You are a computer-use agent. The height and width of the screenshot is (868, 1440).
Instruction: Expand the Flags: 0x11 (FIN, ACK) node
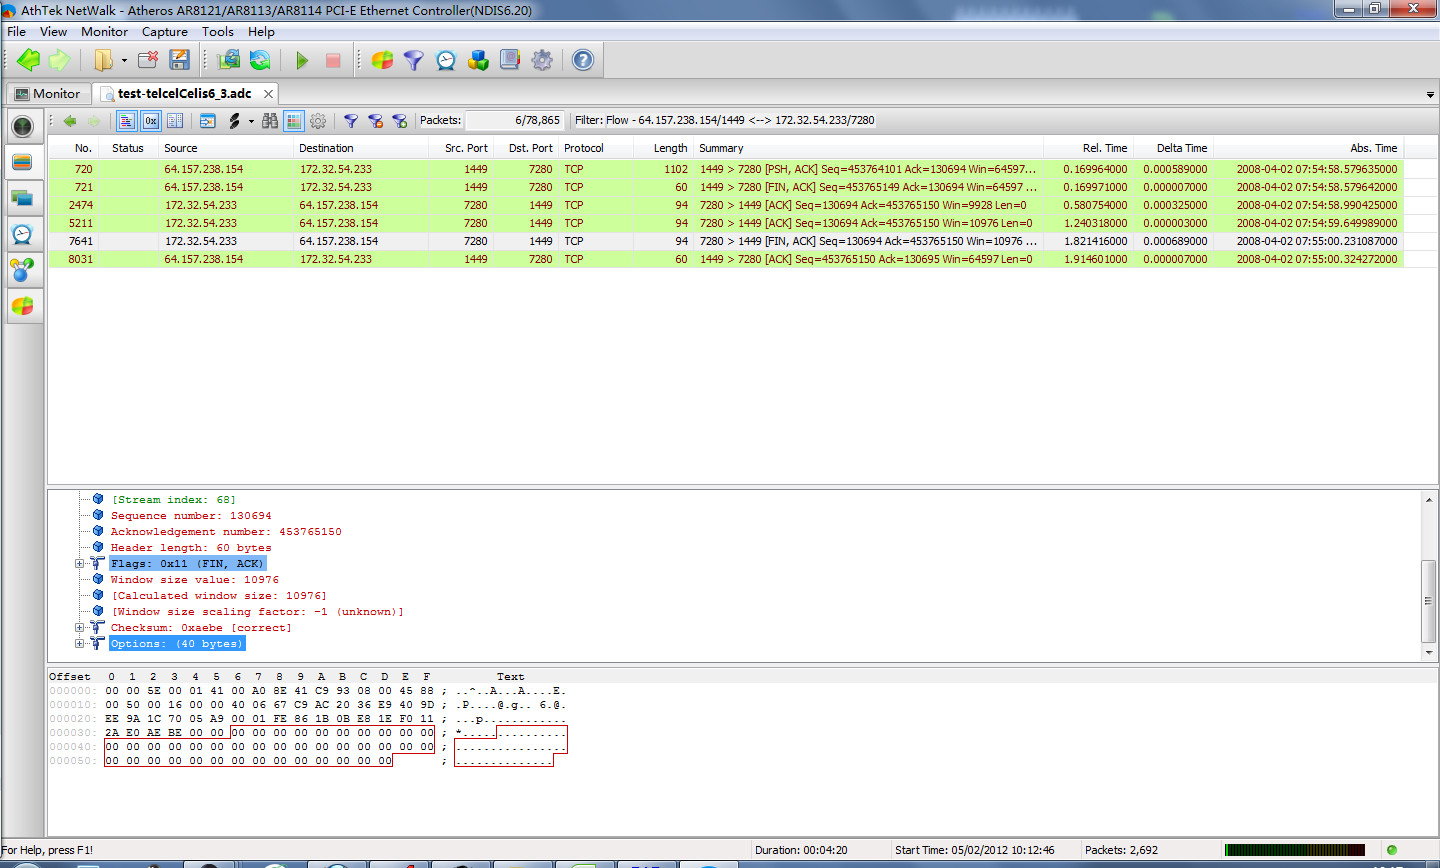tap(80, 564)
